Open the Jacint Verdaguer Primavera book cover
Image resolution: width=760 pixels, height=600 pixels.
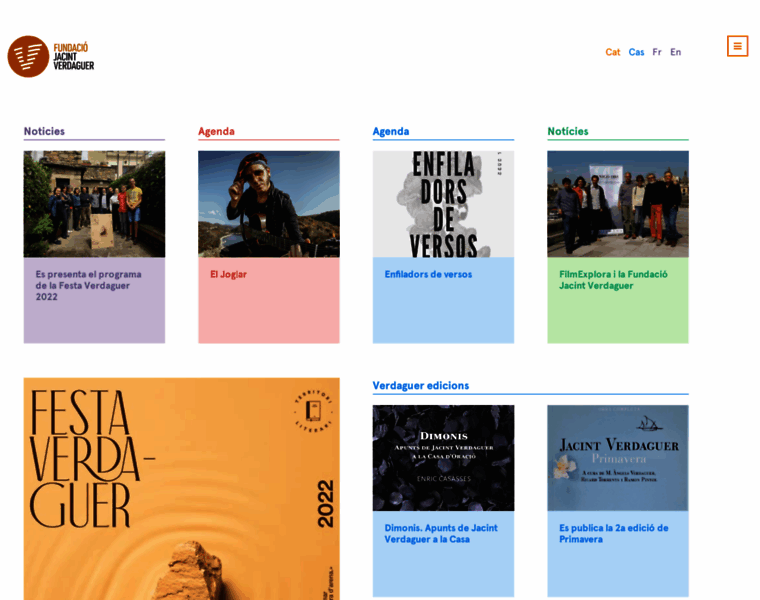pos(618,458)
